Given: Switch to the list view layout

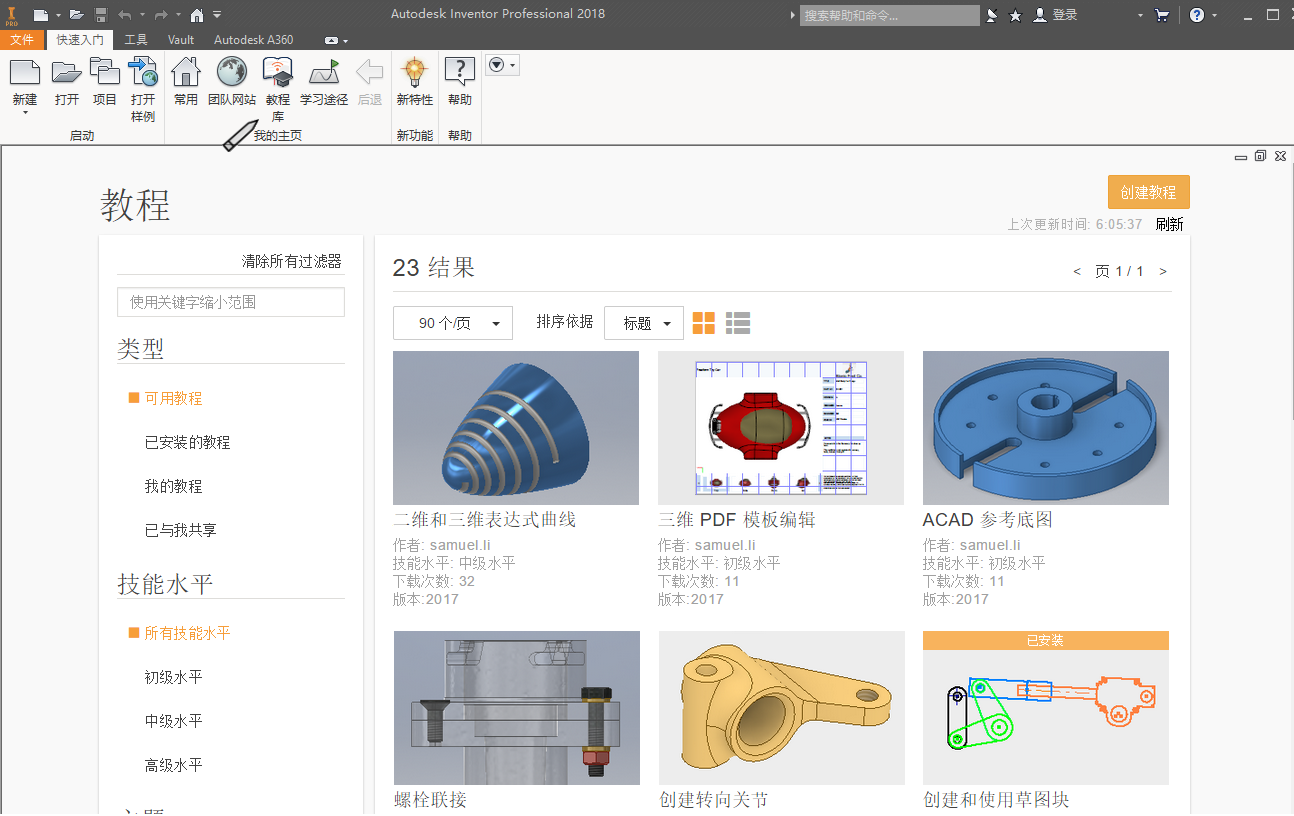Looking at the screenshot, I should pyautogui.click(x=738, y=323).
